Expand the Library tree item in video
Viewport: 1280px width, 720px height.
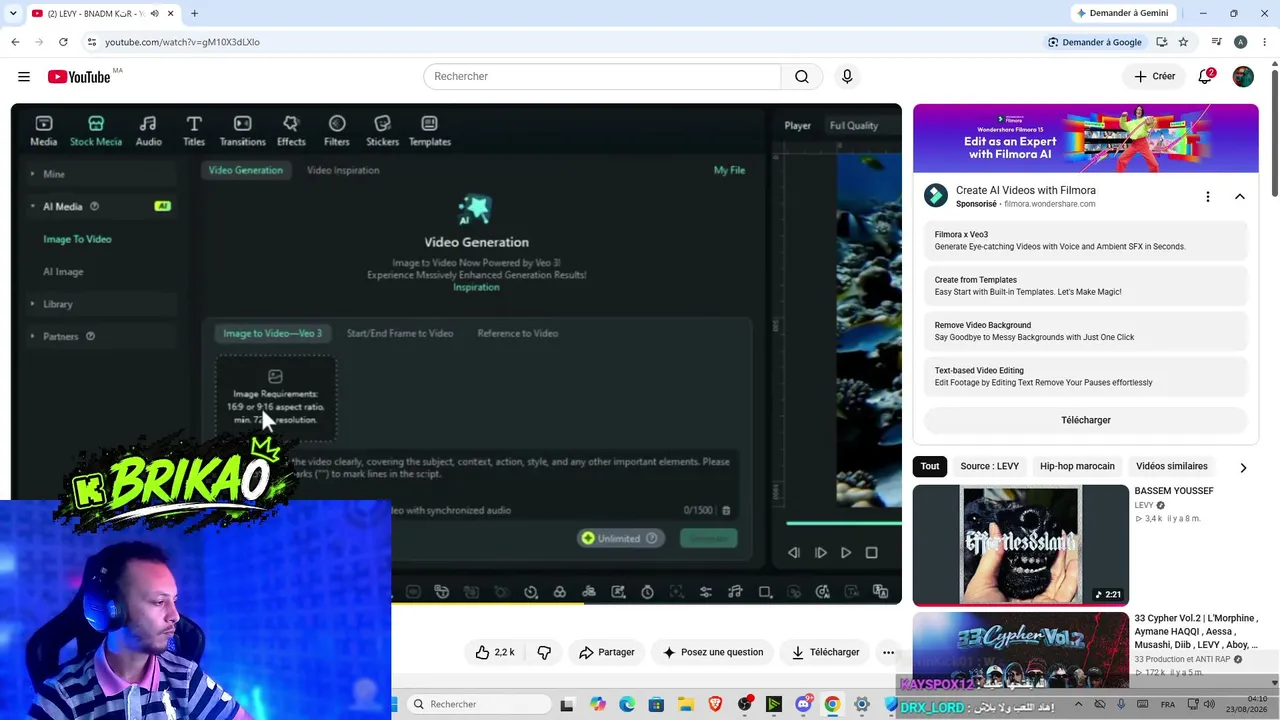(32, 304)
